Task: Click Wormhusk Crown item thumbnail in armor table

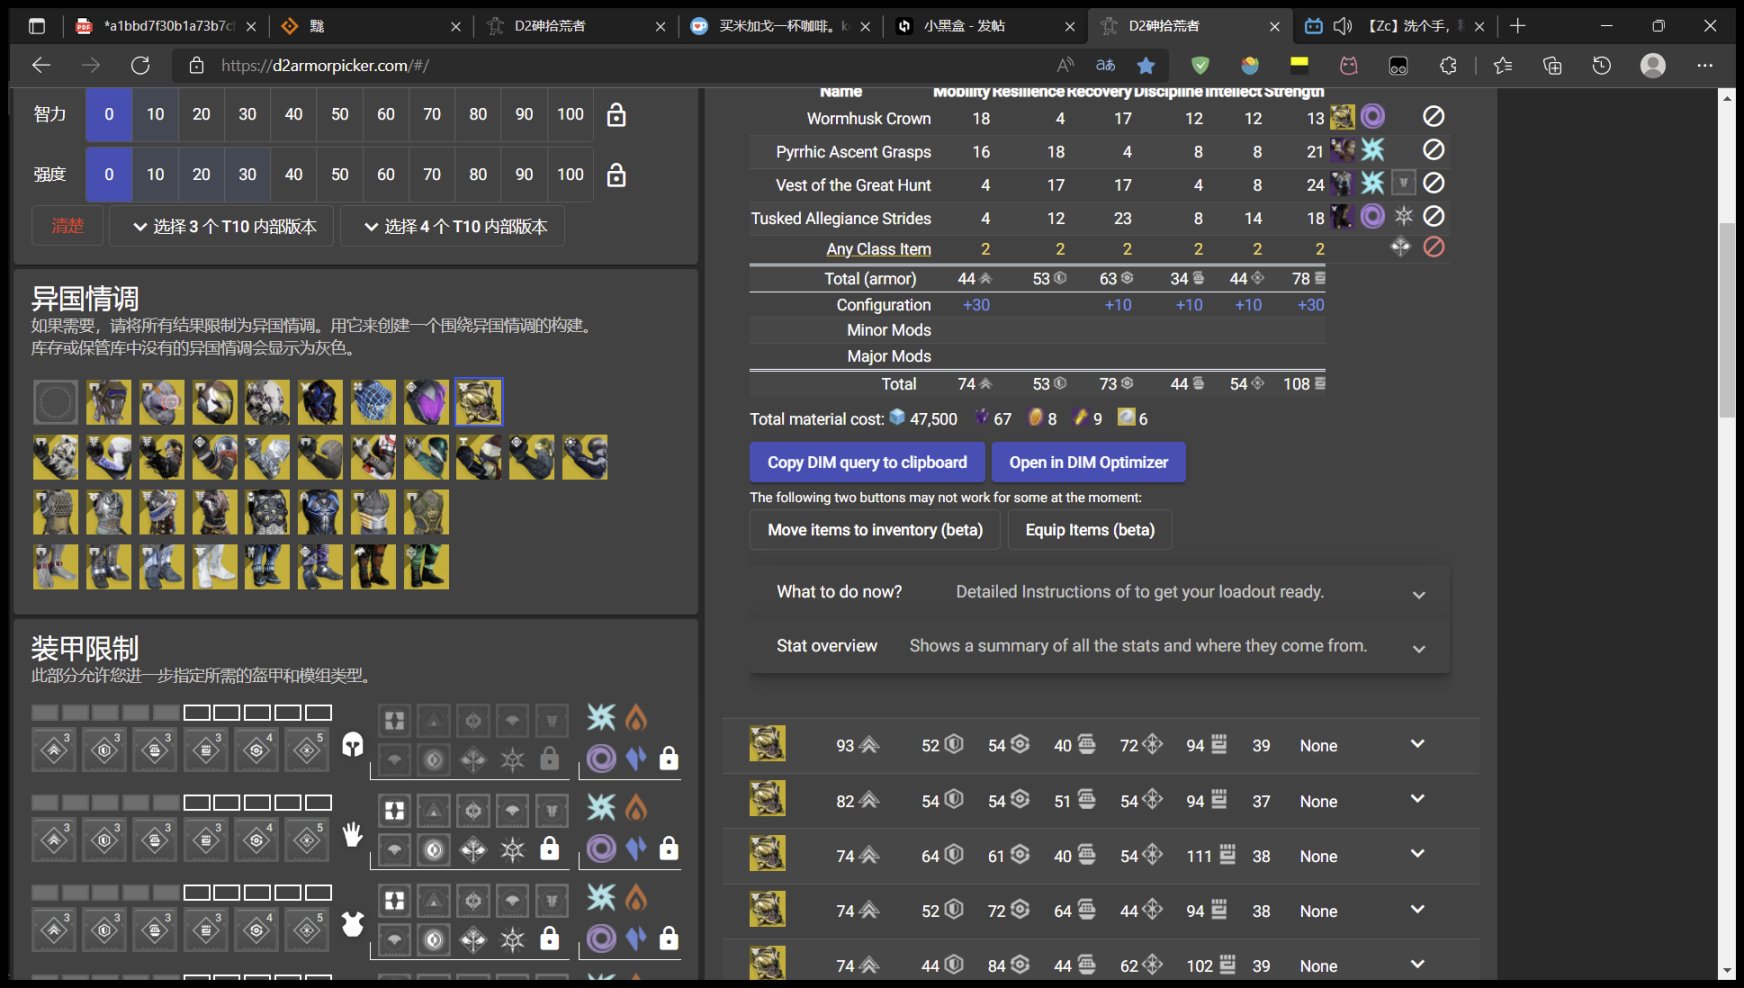Action: tap(1342, 117)
